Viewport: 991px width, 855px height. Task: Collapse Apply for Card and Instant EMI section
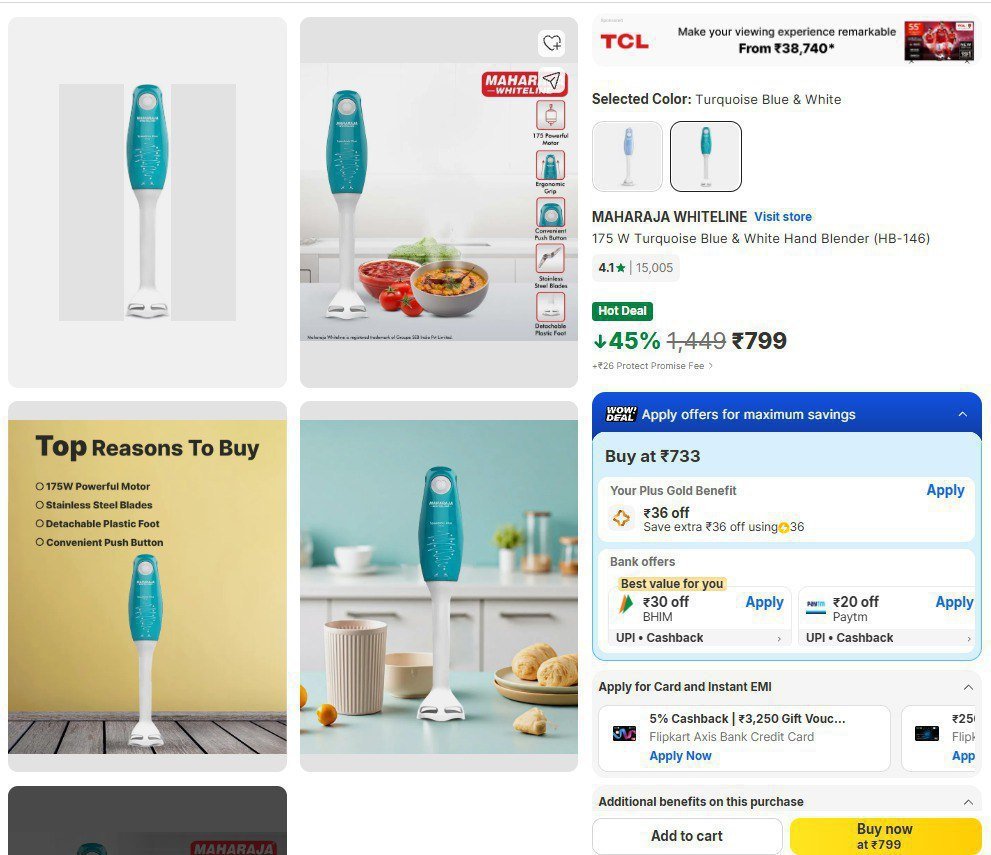coord(968,687)
